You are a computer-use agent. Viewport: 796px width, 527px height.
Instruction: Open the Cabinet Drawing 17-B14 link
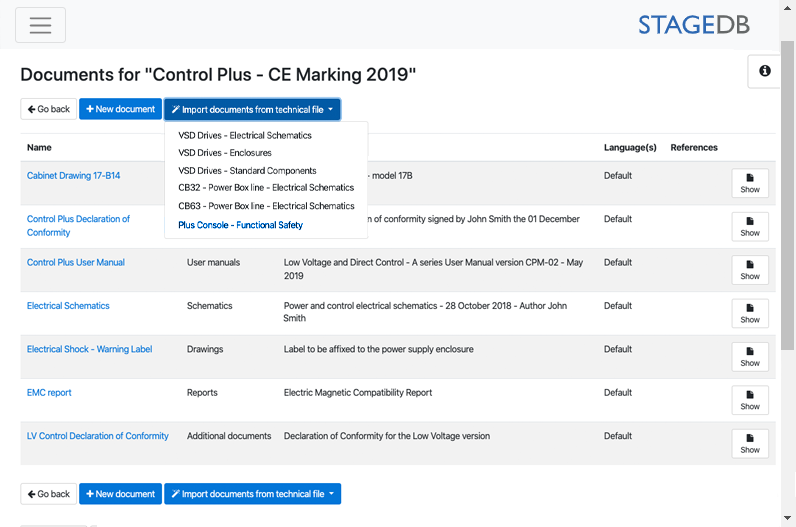click(x=74, y=176)
